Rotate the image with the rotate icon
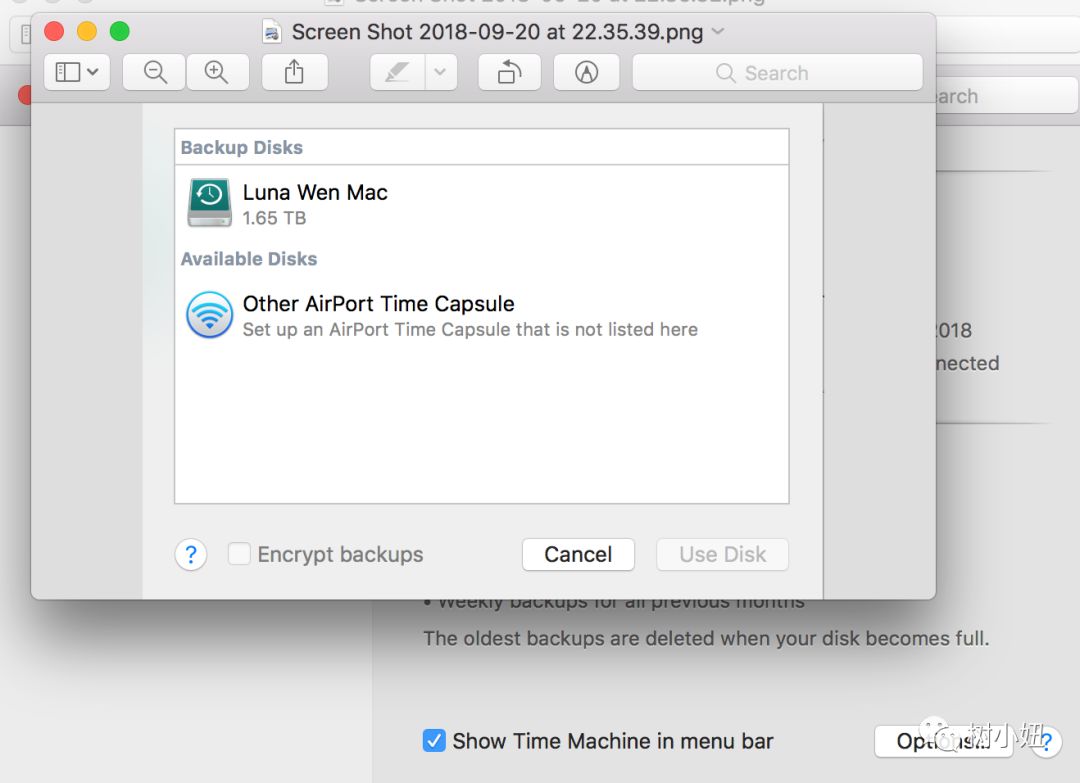This screenshot has height=783, width=1080. point(510,72)
